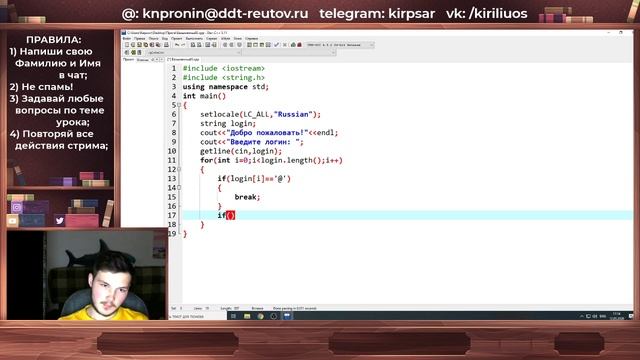Click the 'Lines: 19' status bar entry
The width and height of the screenshot is (640, 360).
(201, 308)
